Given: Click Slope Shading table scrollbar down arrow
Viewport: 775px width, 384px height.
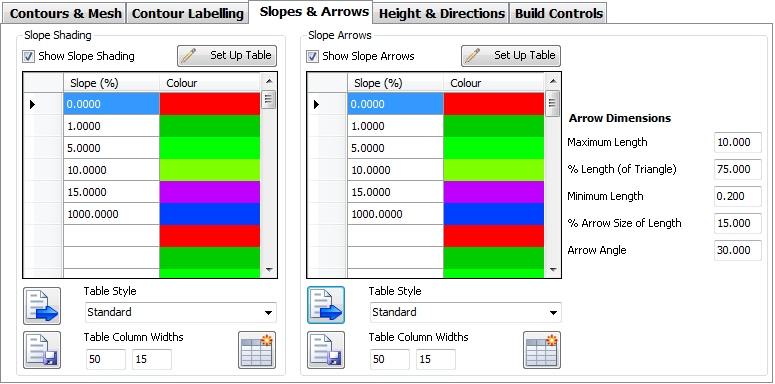Looking at the screenshot, I should [268, 269].
